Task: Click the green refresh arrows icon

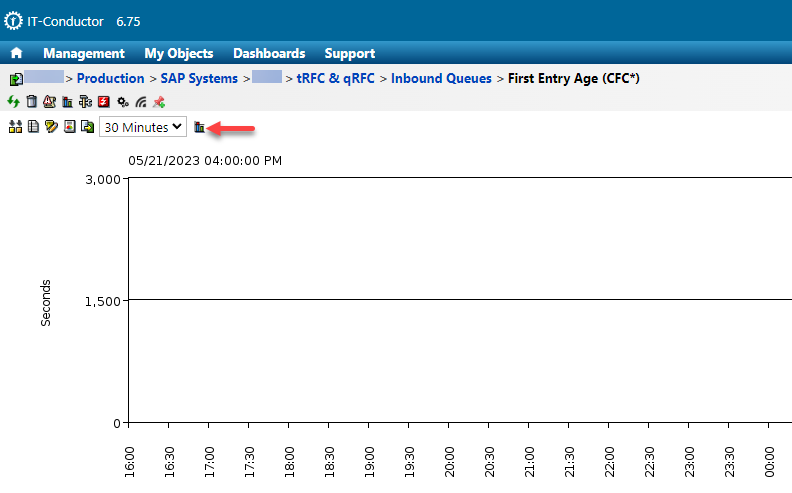Action: [x=14, y=101]
